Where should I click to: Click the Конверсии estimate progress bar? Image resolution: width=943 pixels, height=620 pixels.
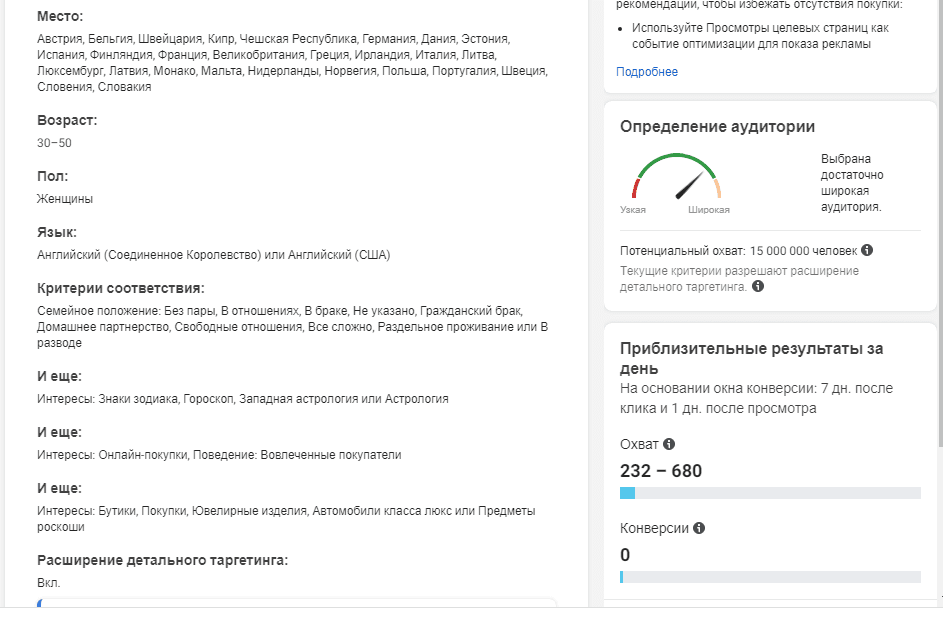(x=770, y=577)
